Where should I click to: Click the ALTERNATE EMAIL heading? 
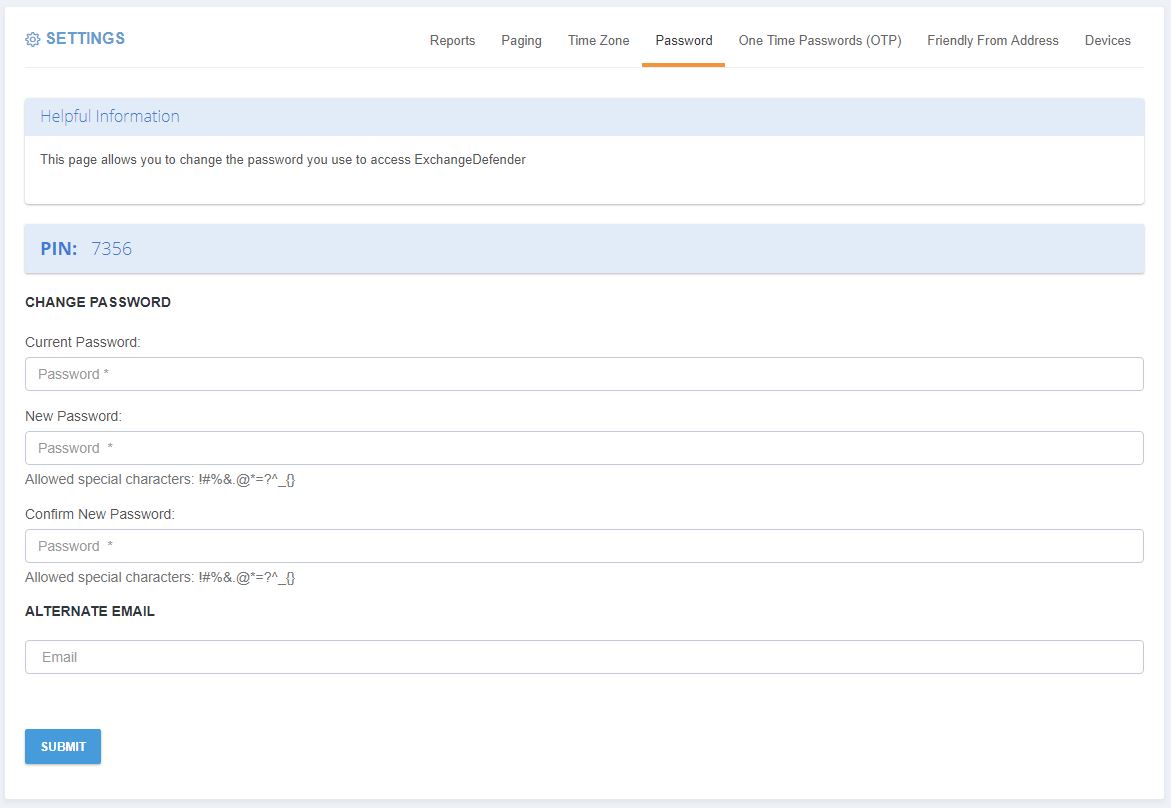pyautogui.click(x=90, y=612)
